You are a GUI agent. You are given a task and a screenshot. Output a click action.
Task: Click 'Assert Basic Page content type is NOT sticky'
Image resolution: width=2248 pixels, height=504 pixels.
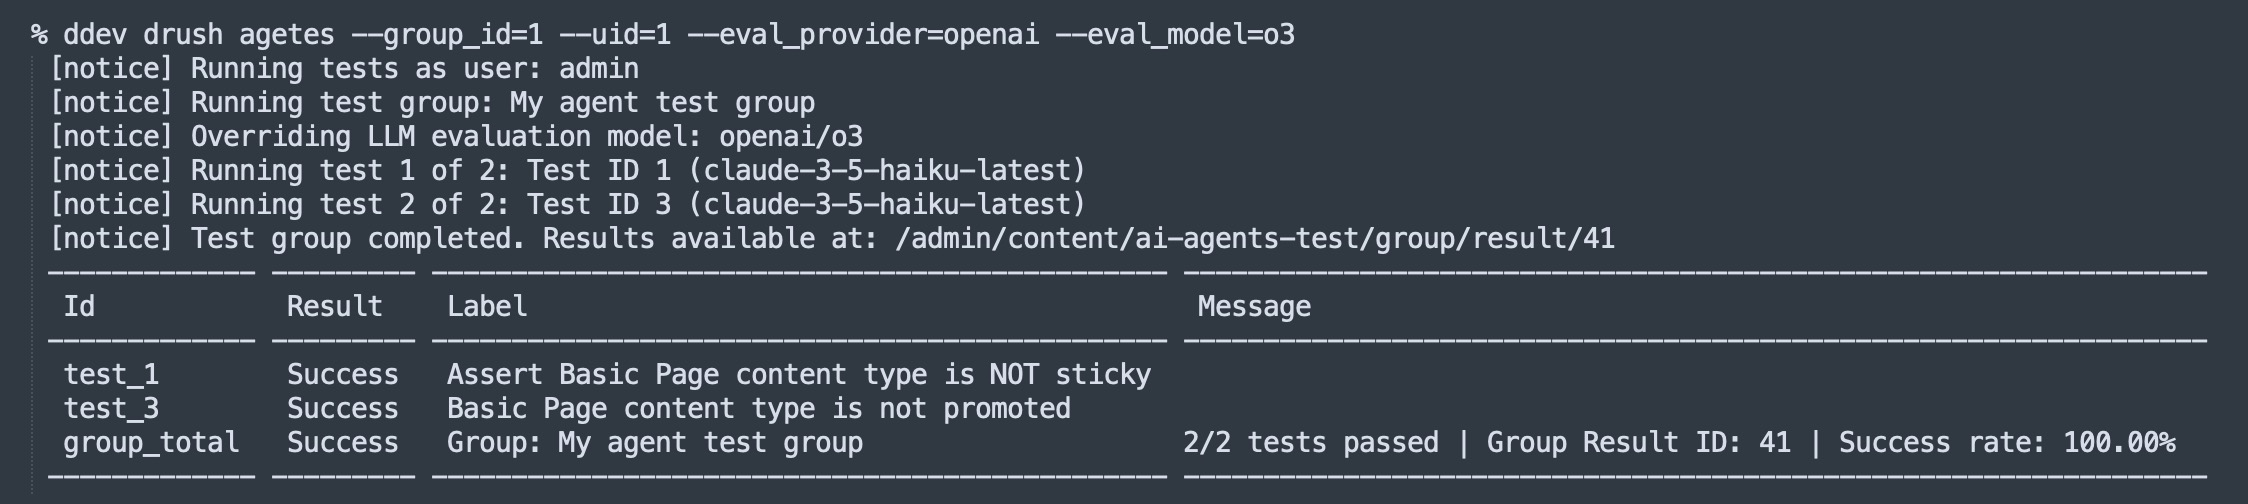pyautogui.click(x=799, y=375)
